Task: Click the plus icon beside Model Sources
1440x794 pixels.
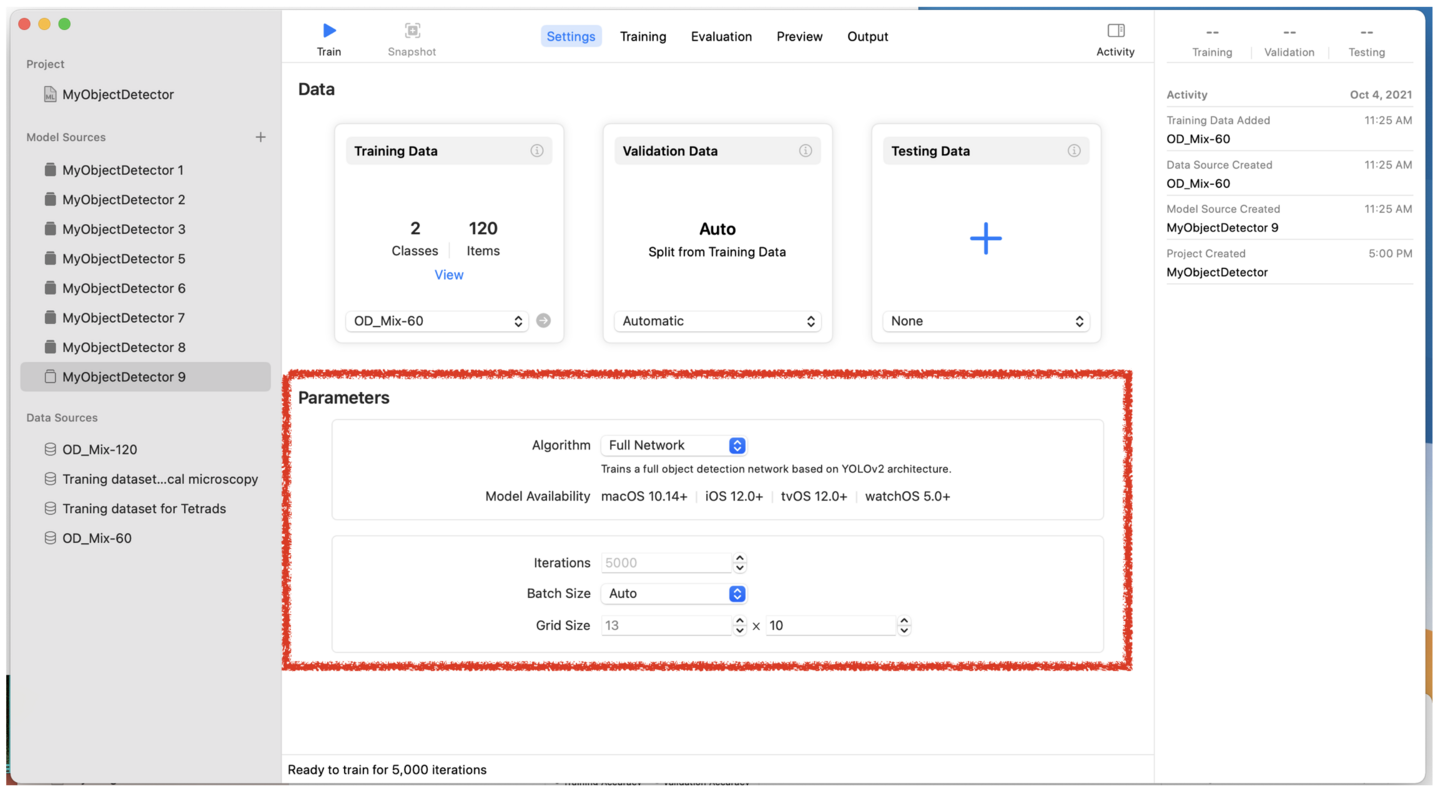Action: 260,137
